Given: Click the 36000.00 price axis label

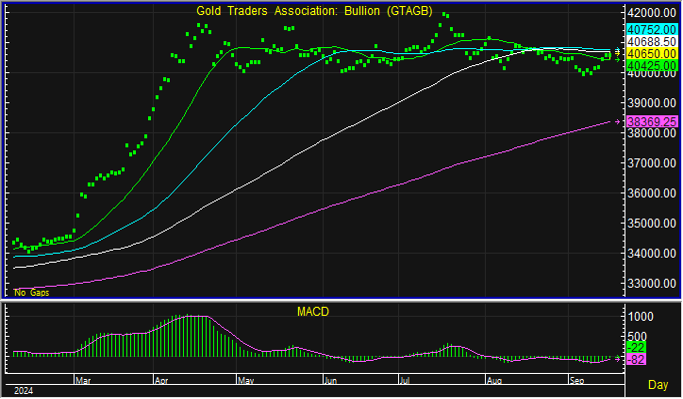Looking at the screenshot, I should tap(652, 193).
